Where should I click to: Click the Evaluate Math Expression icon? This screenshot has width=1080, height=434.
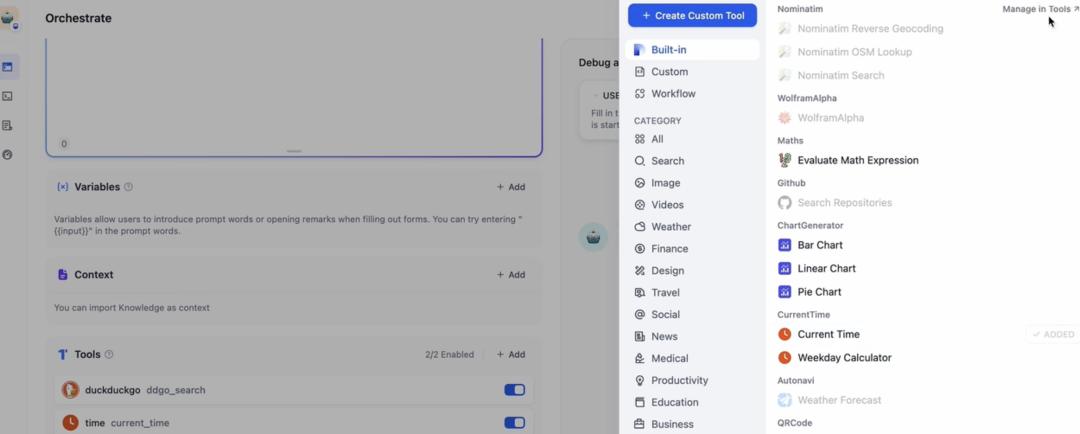click(x=785, y=161)
